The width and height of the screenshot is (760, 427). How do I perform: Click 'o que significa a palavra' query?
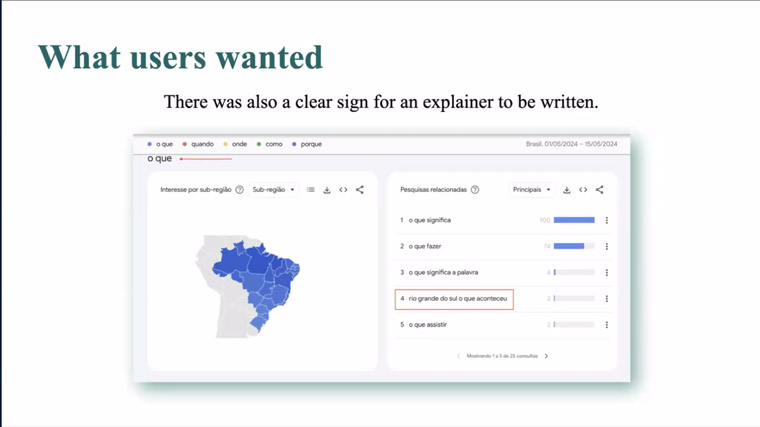[x=443, y=272]
